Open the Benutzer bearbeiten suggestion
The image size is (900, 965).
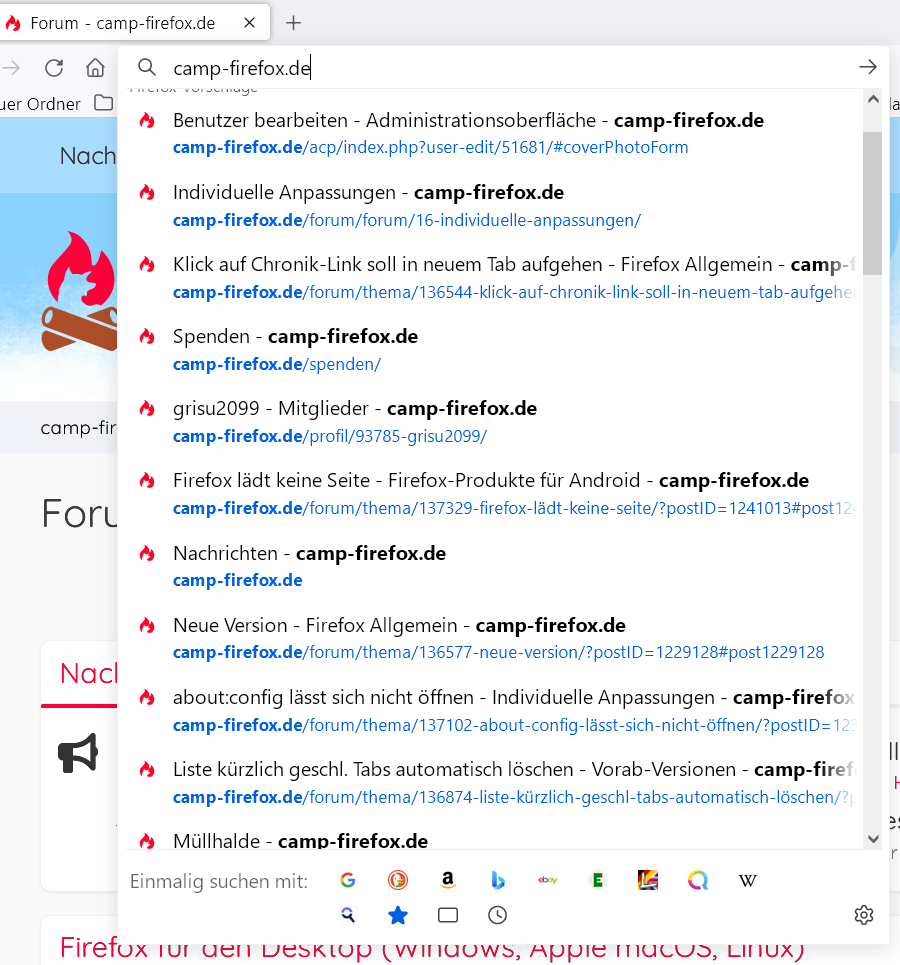pos(494,134)
